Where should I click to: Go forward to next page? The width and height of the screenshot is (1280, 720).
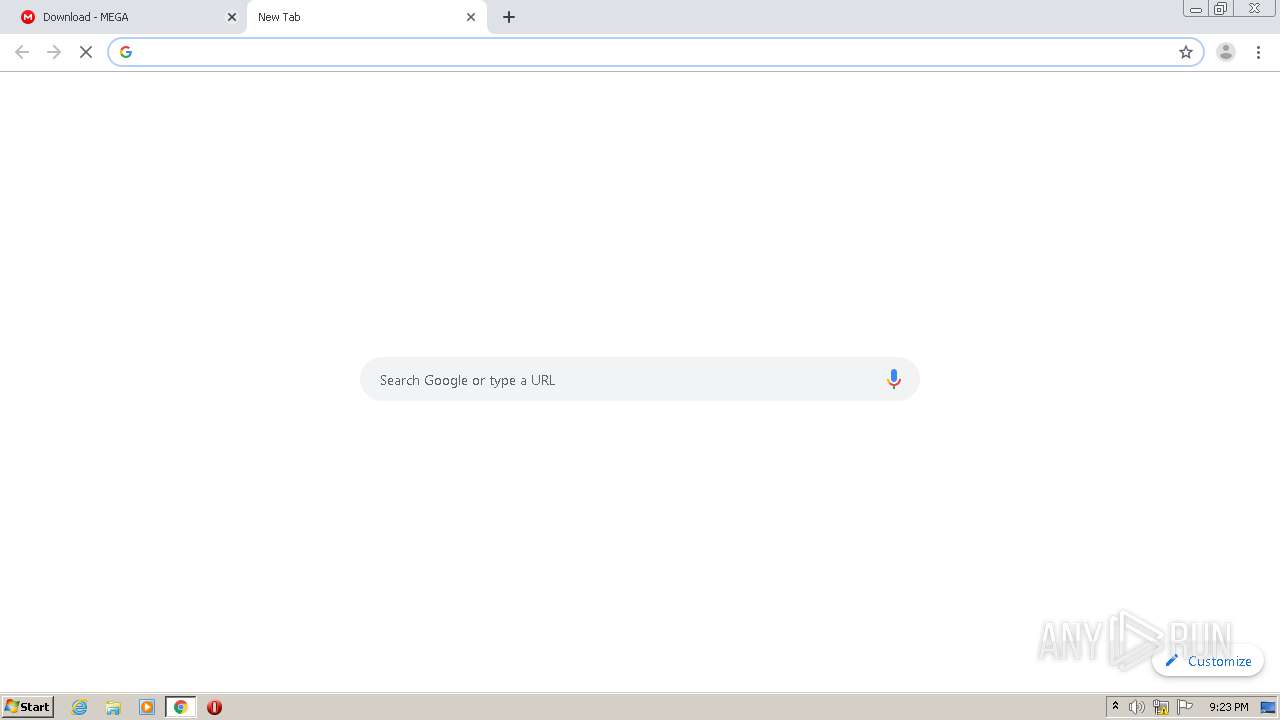(54, 52)
